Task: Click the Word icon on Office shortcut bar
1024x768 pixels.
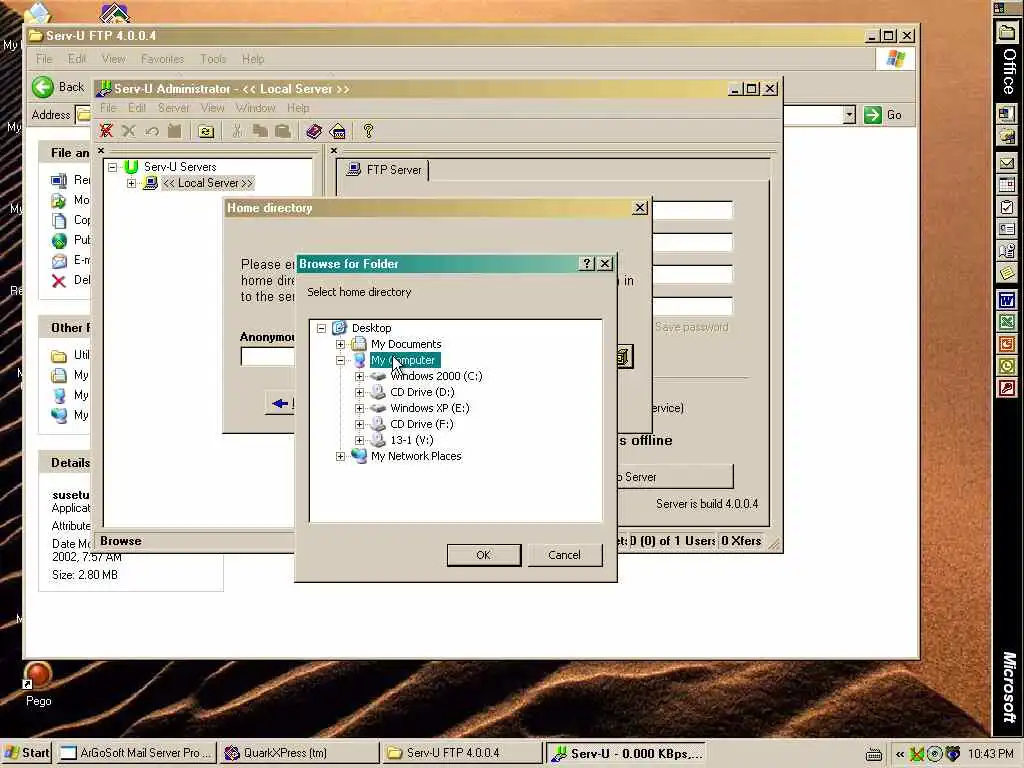Action: coord(1006,300)
